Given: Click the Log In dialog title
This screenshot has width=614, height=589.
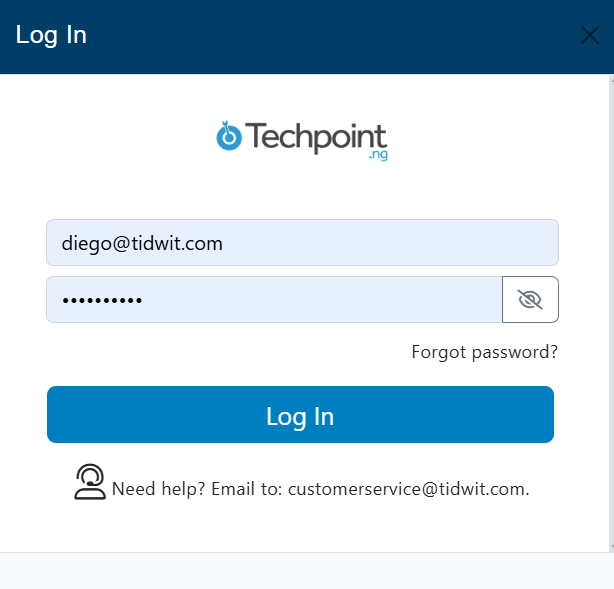Looking at the screenshot, I should point(52,36).
